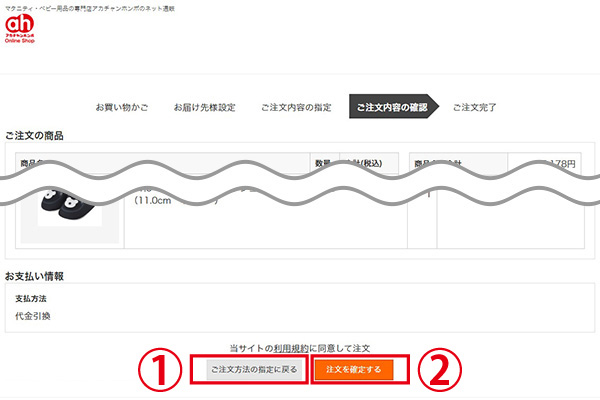Image resolution: width=600 pixels, height=400 pixels.
Task: Open the 利用規約 terms link
Action: coord(291,348)
